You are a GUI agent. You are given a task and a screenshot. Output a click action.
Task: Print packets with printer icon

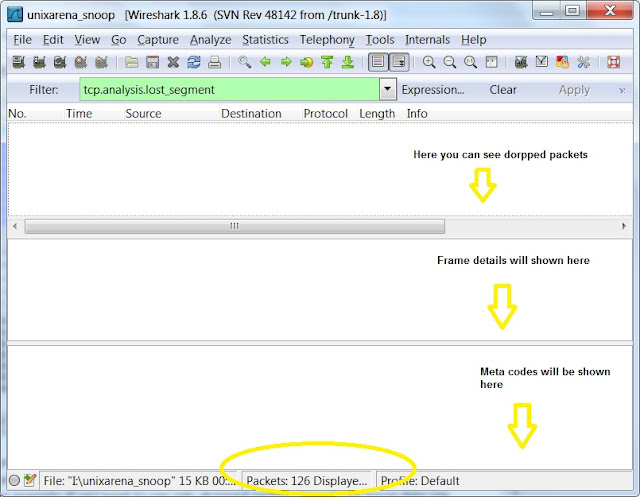[x=214, y=62]
